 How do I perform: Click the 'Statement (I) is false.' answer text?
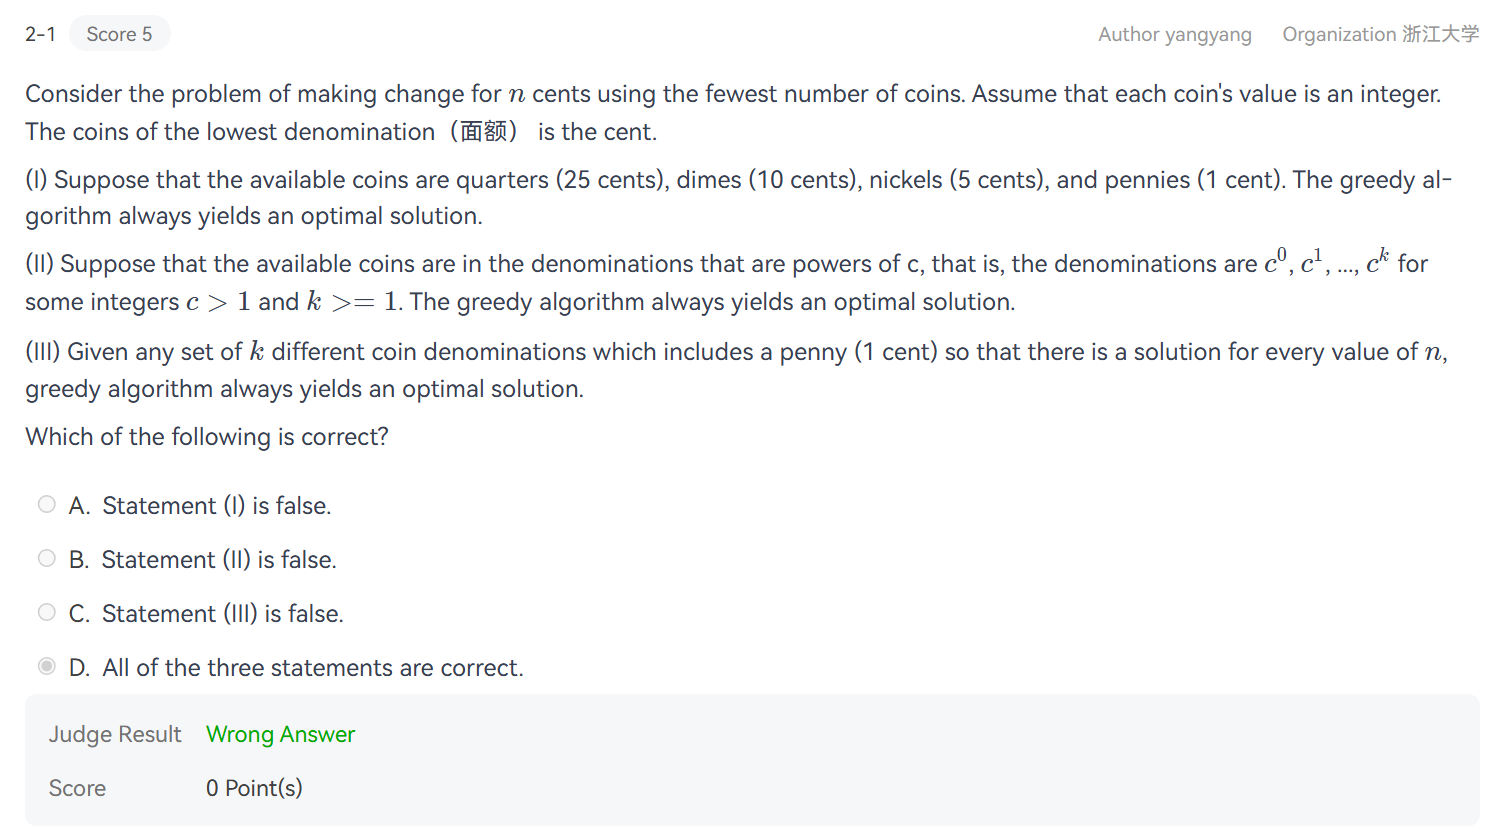coord(216,506)
